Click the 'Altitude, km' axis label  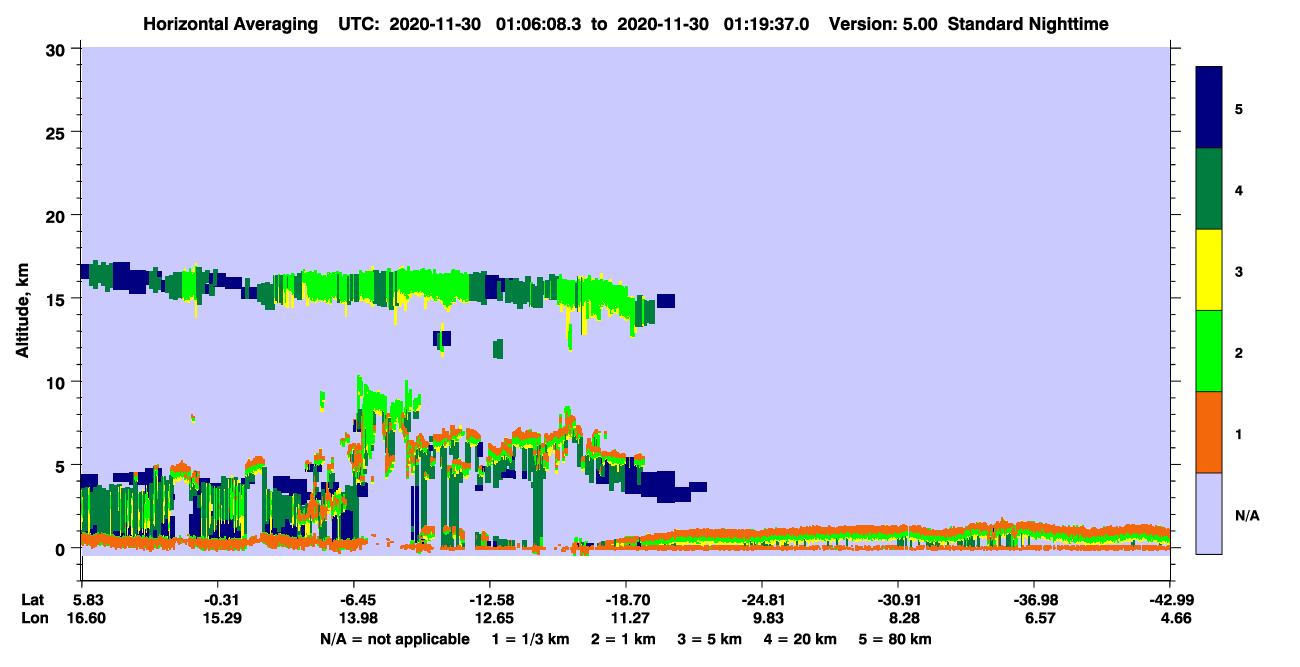[22, 311]
